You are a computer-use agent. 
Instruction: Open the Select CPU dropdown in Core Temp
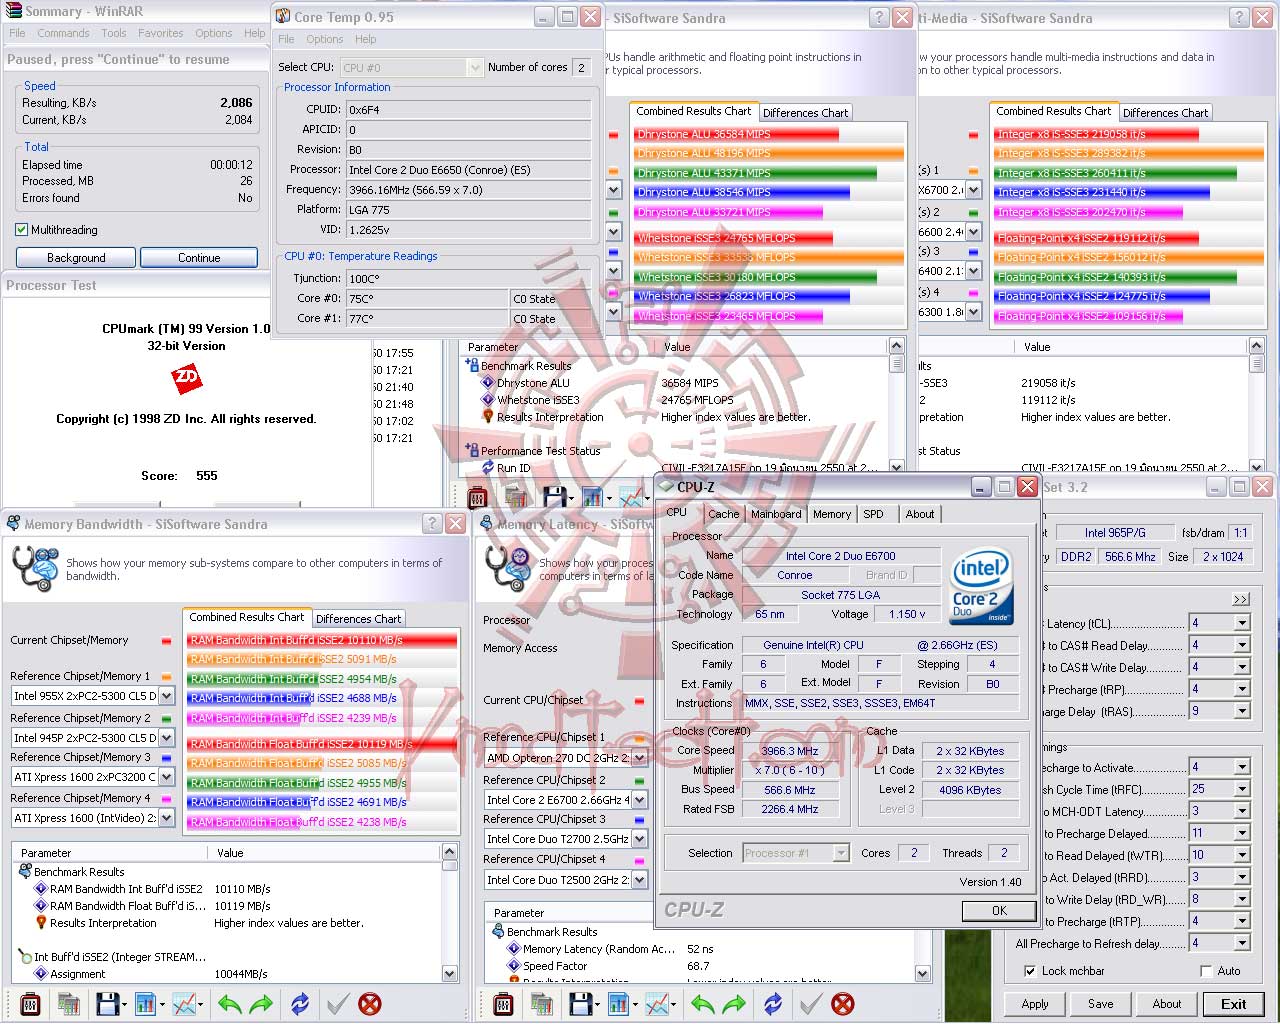point(475,67)
